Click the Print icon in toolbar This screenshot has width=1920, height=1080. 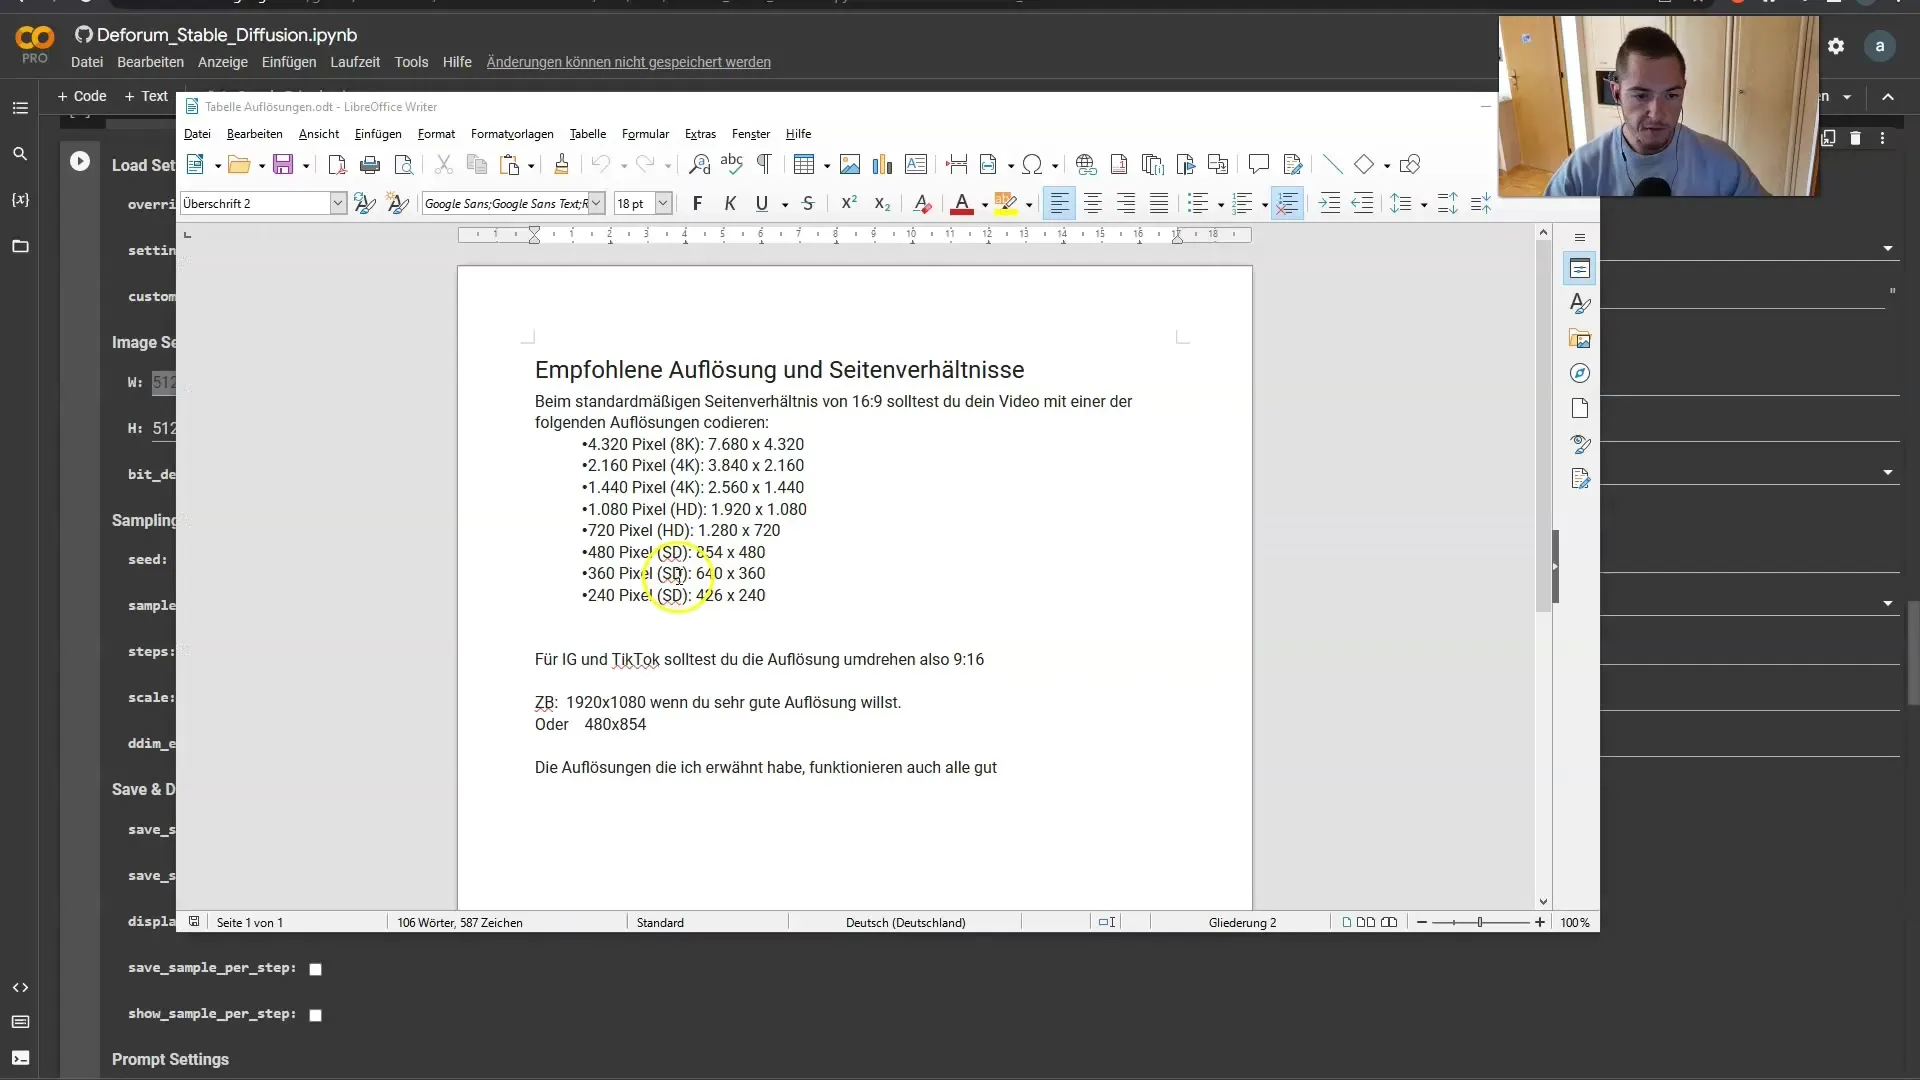(370, 165)
